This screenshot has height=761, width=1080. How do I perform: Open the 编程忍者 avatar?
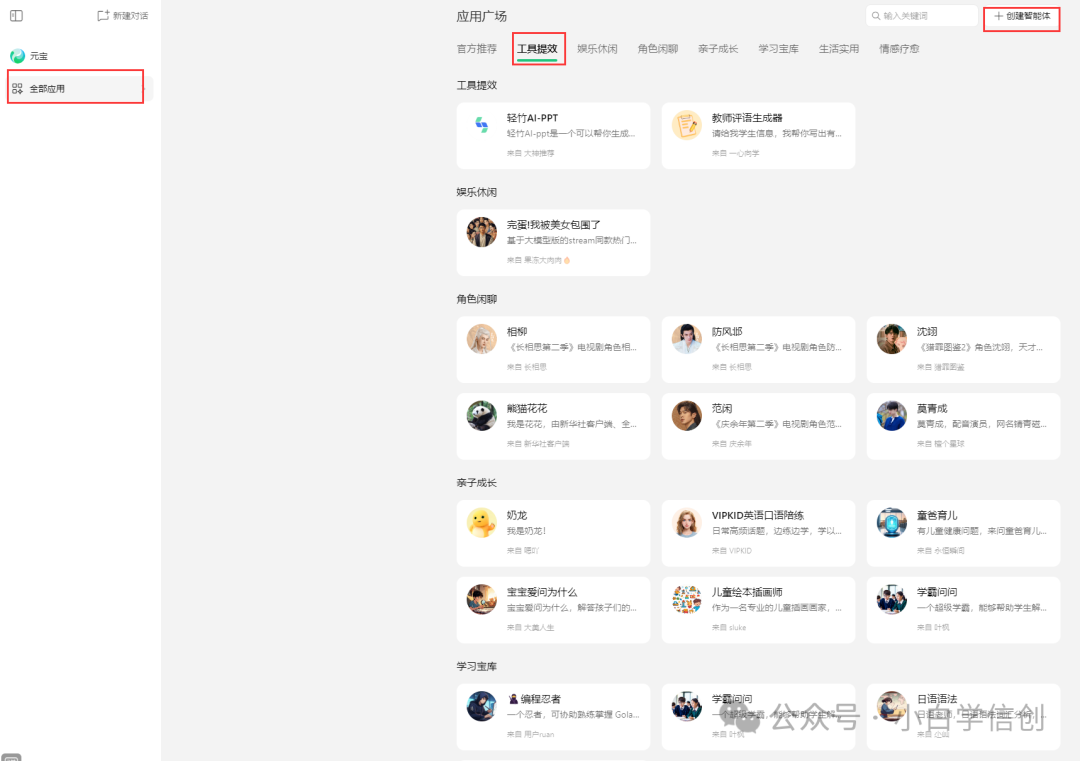[x=481, y=706]
